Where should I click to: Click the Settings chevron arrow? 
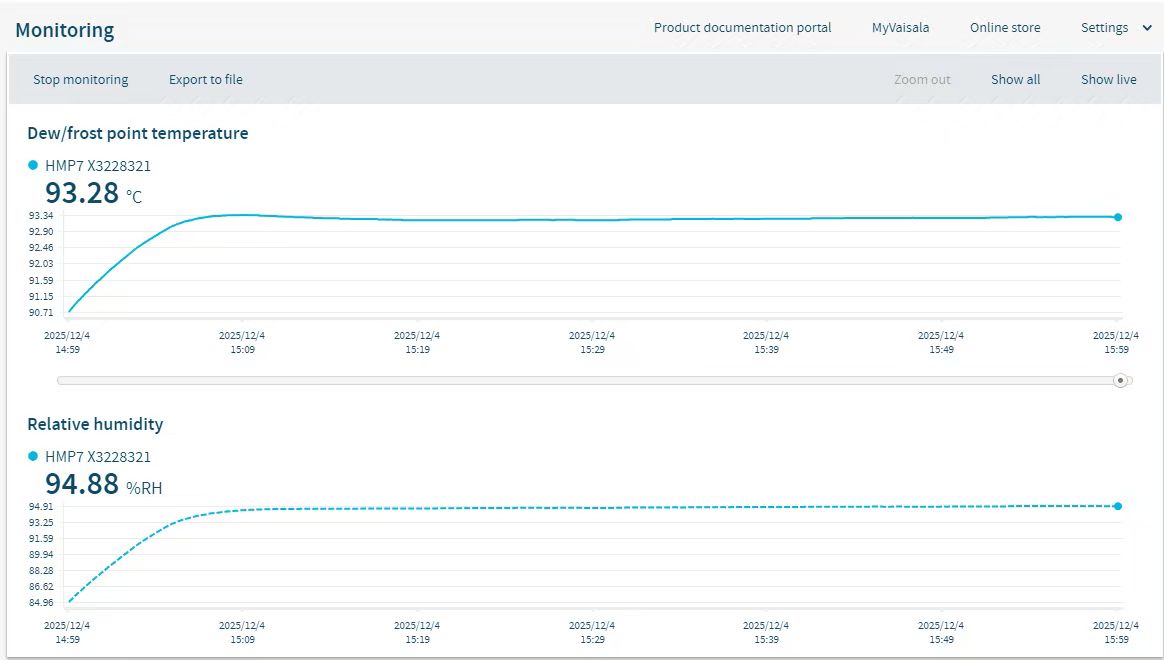click(x=1147, y=28)
